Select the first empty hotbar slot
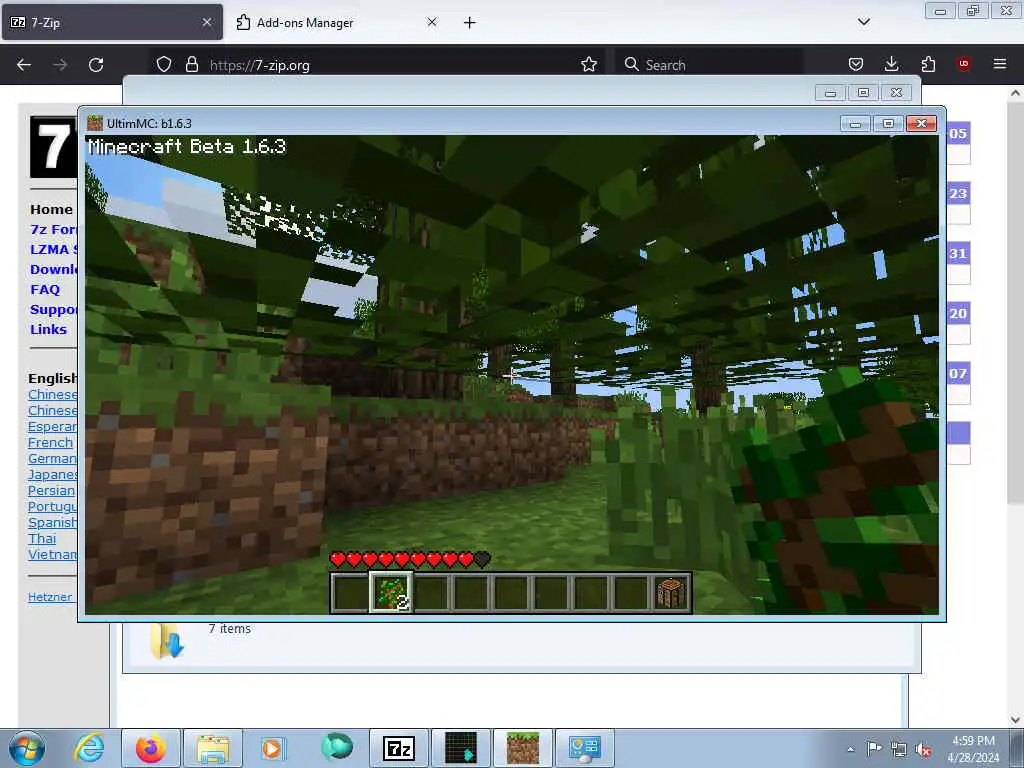The width and height of the screenshot is (1024, 768). 350,593
